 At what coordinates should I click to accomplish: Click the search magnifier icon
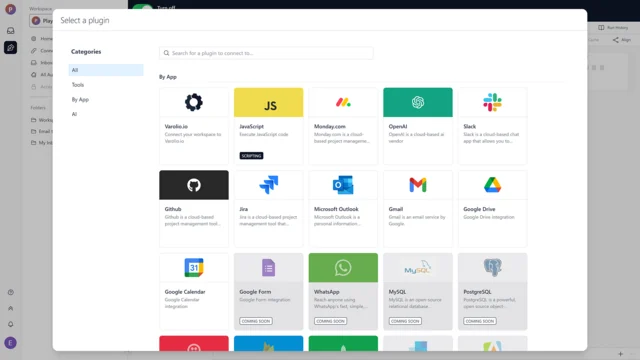click(x=167, y=53)
